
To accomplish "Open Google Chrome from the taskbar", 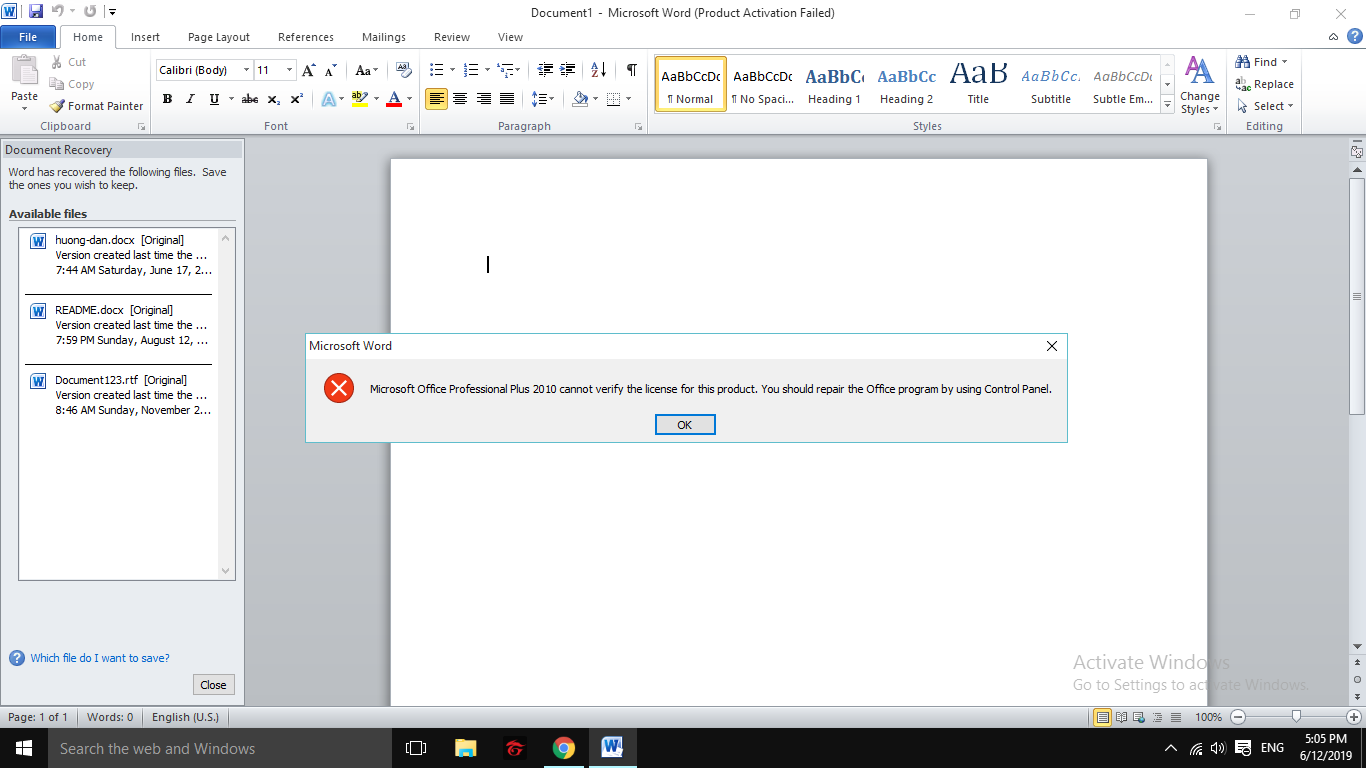I will click(564, 748).
